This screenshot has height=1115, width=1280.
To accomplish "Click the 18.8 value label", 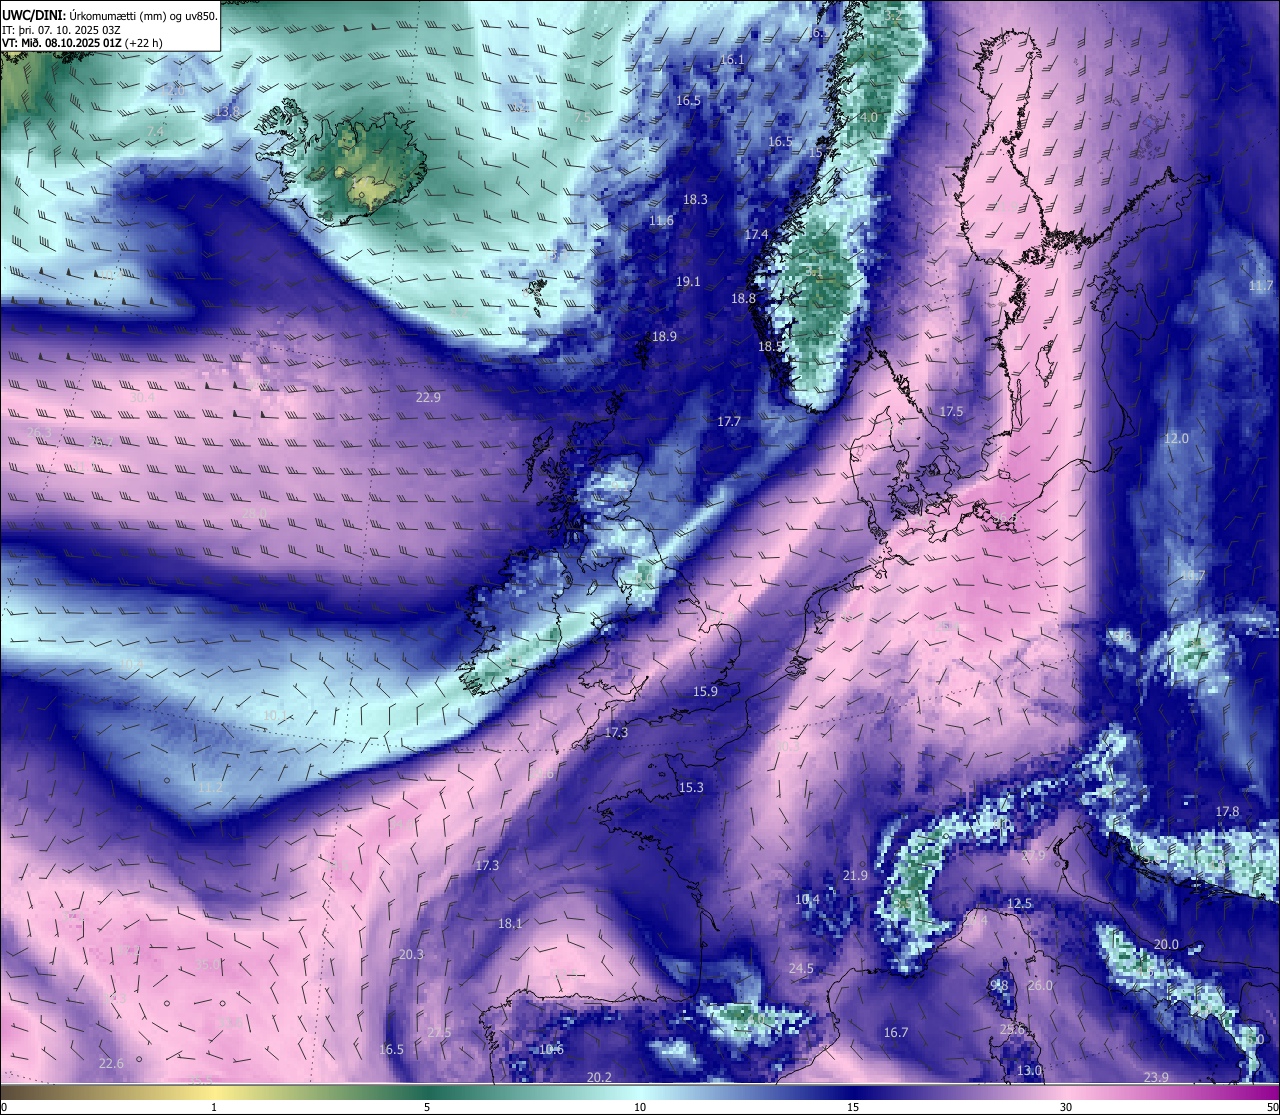I will [743, 298].
